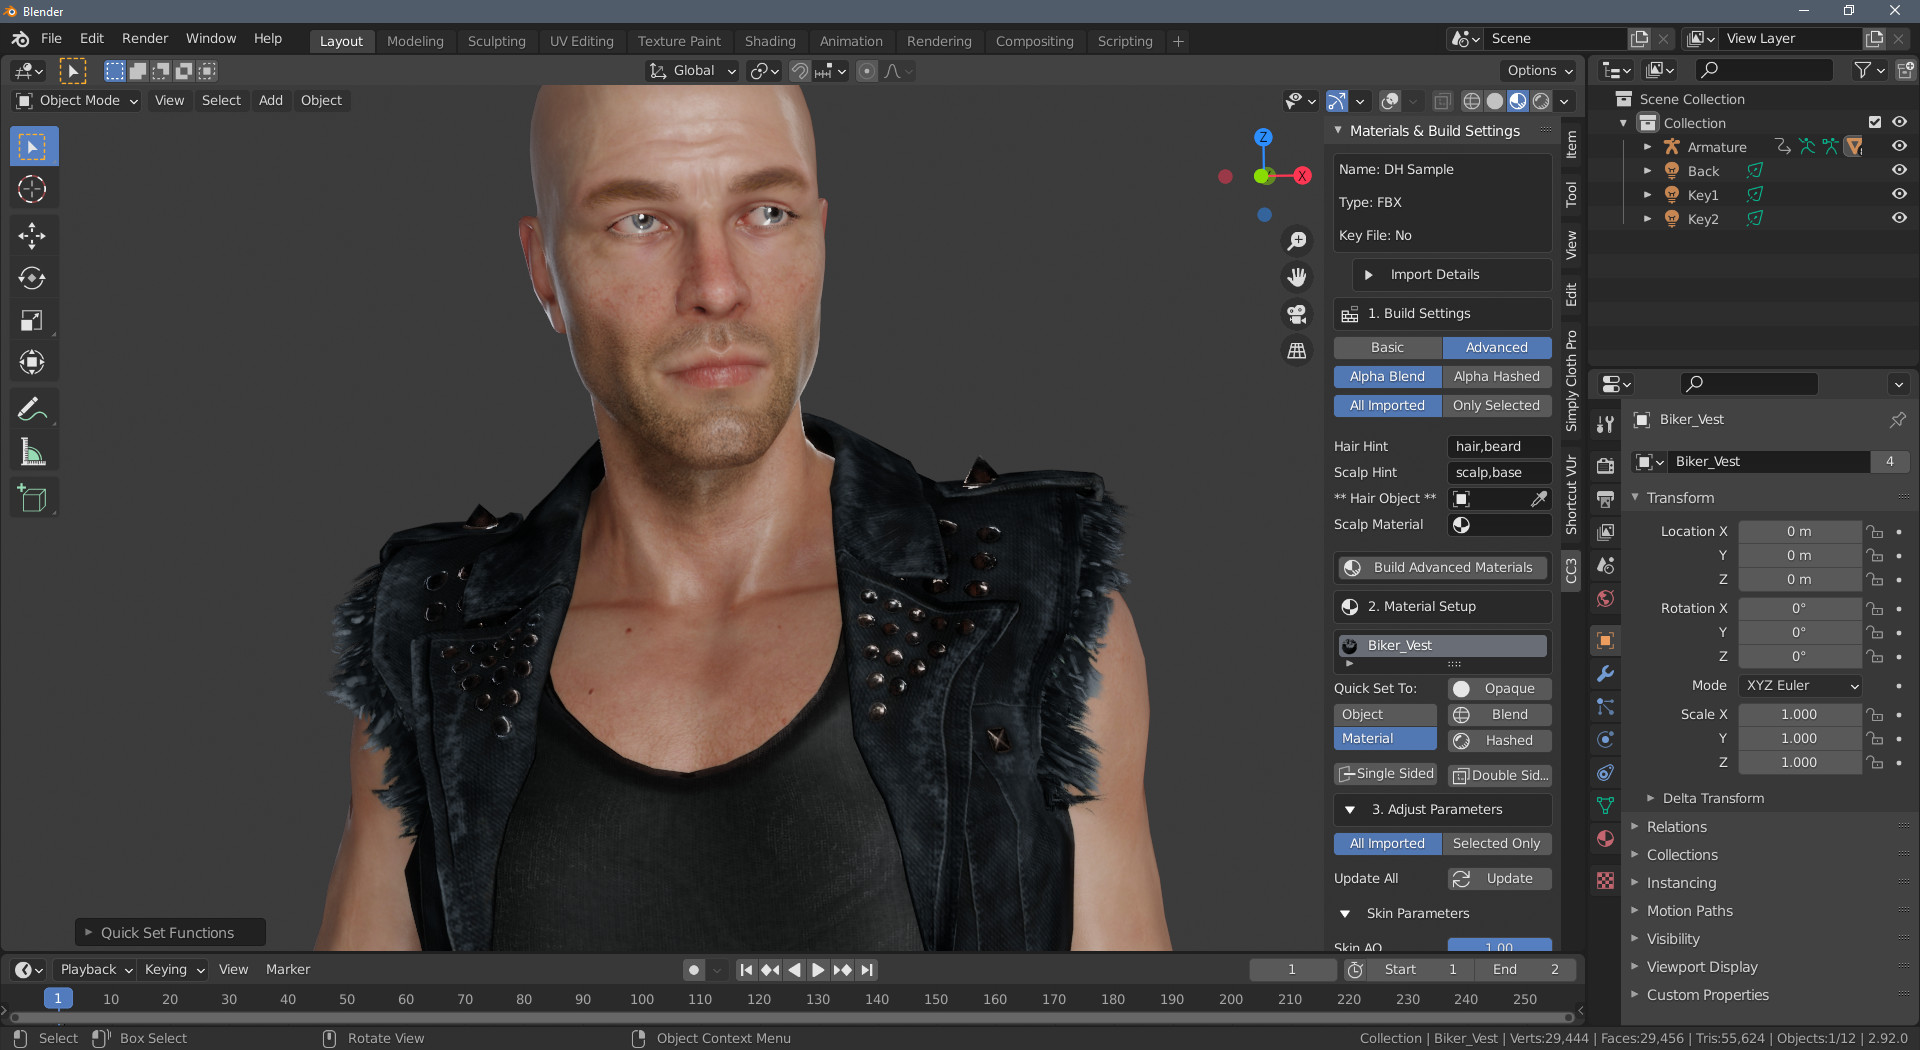
Task: Open the Physics Properties tab
Action: coord(1605,740)
